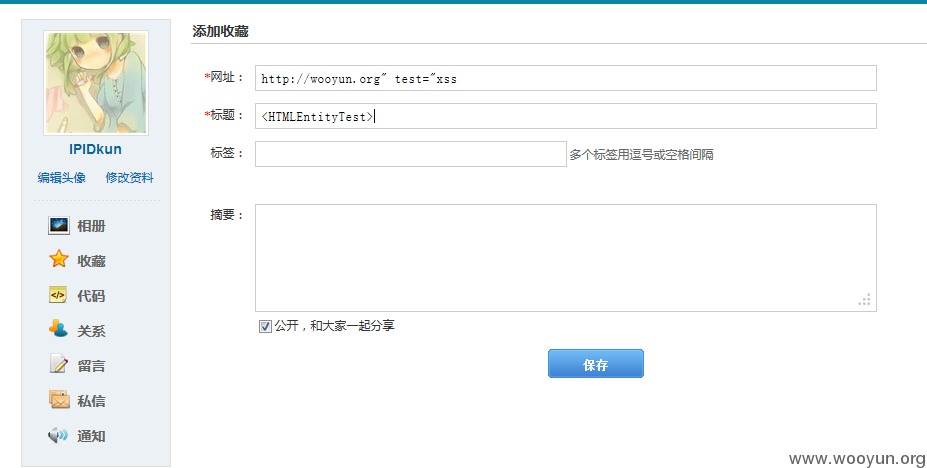This screenshot has height=468, width=927.
Task: Click the user avatar image
Action: tap(96, 83)
